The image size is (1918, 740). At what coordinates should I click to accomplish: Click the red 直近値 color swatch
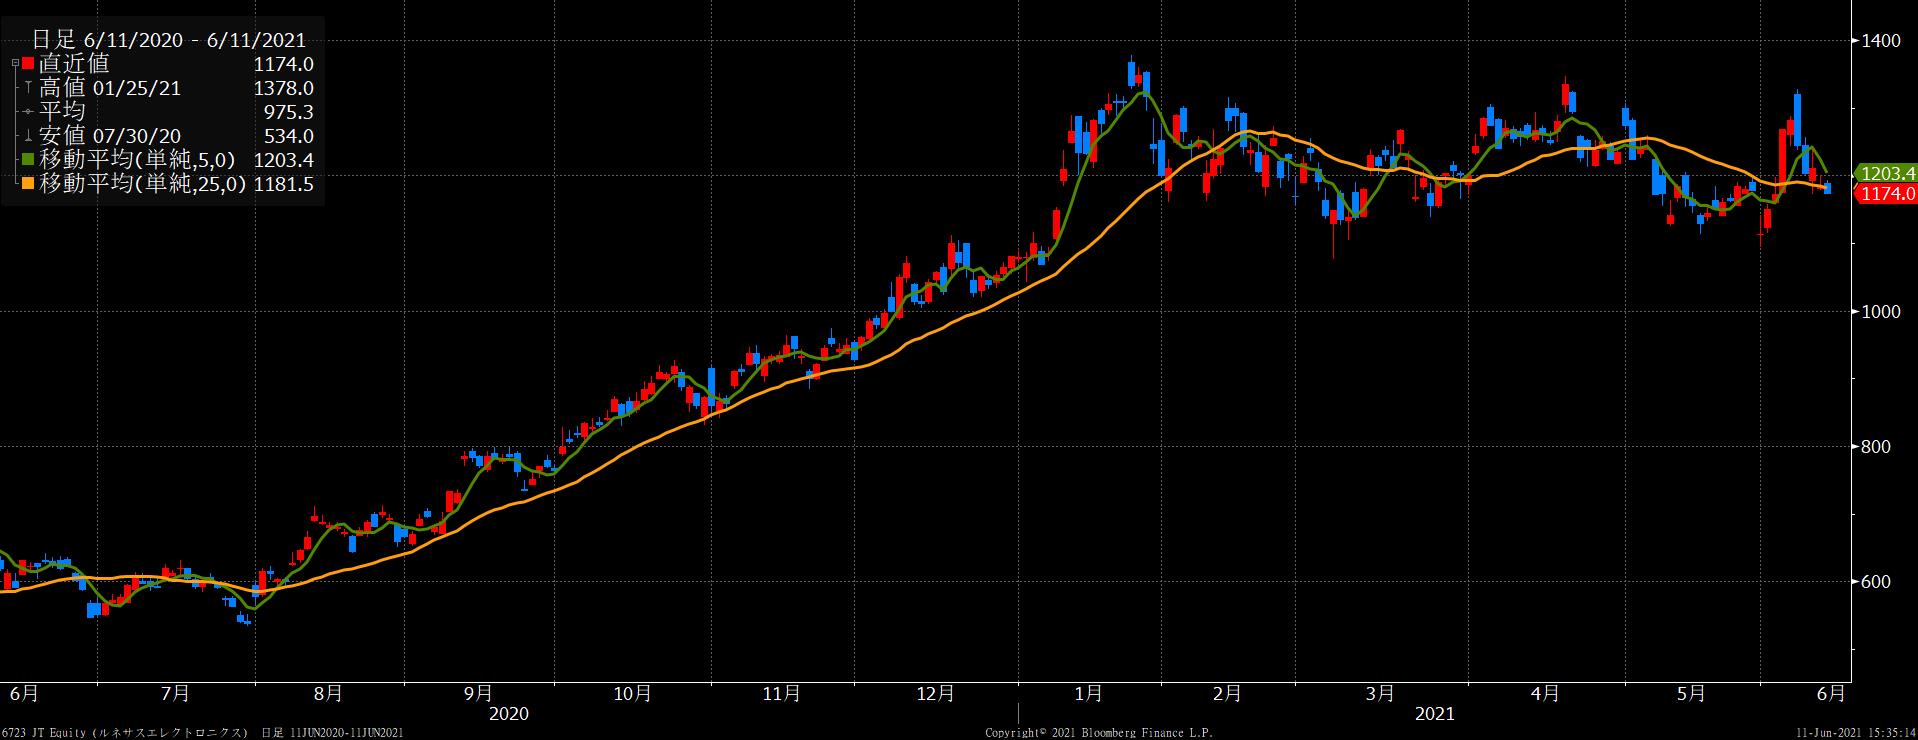click(x=28, y=64)
